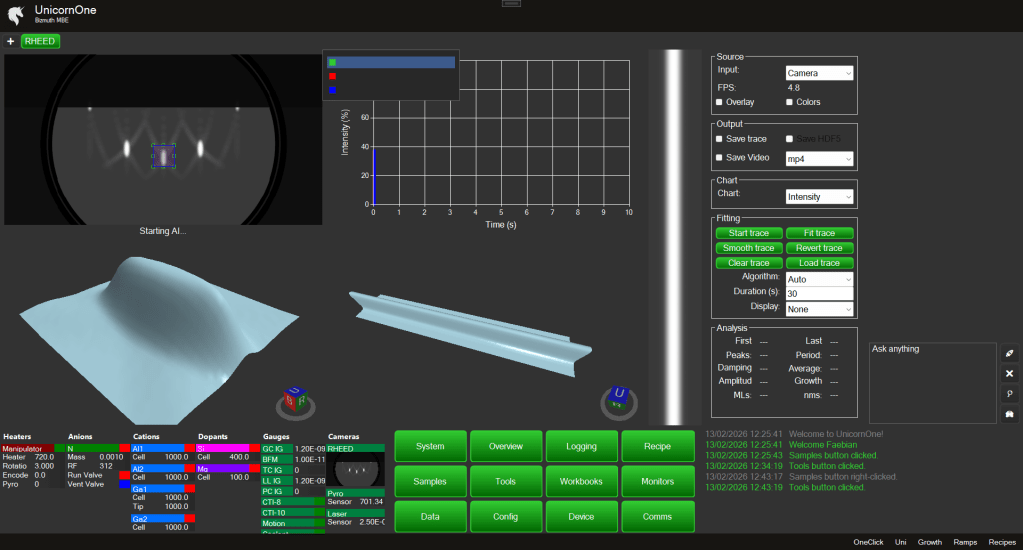Click the Ask anything text box

pyautogui.click(x=932, y=382)
